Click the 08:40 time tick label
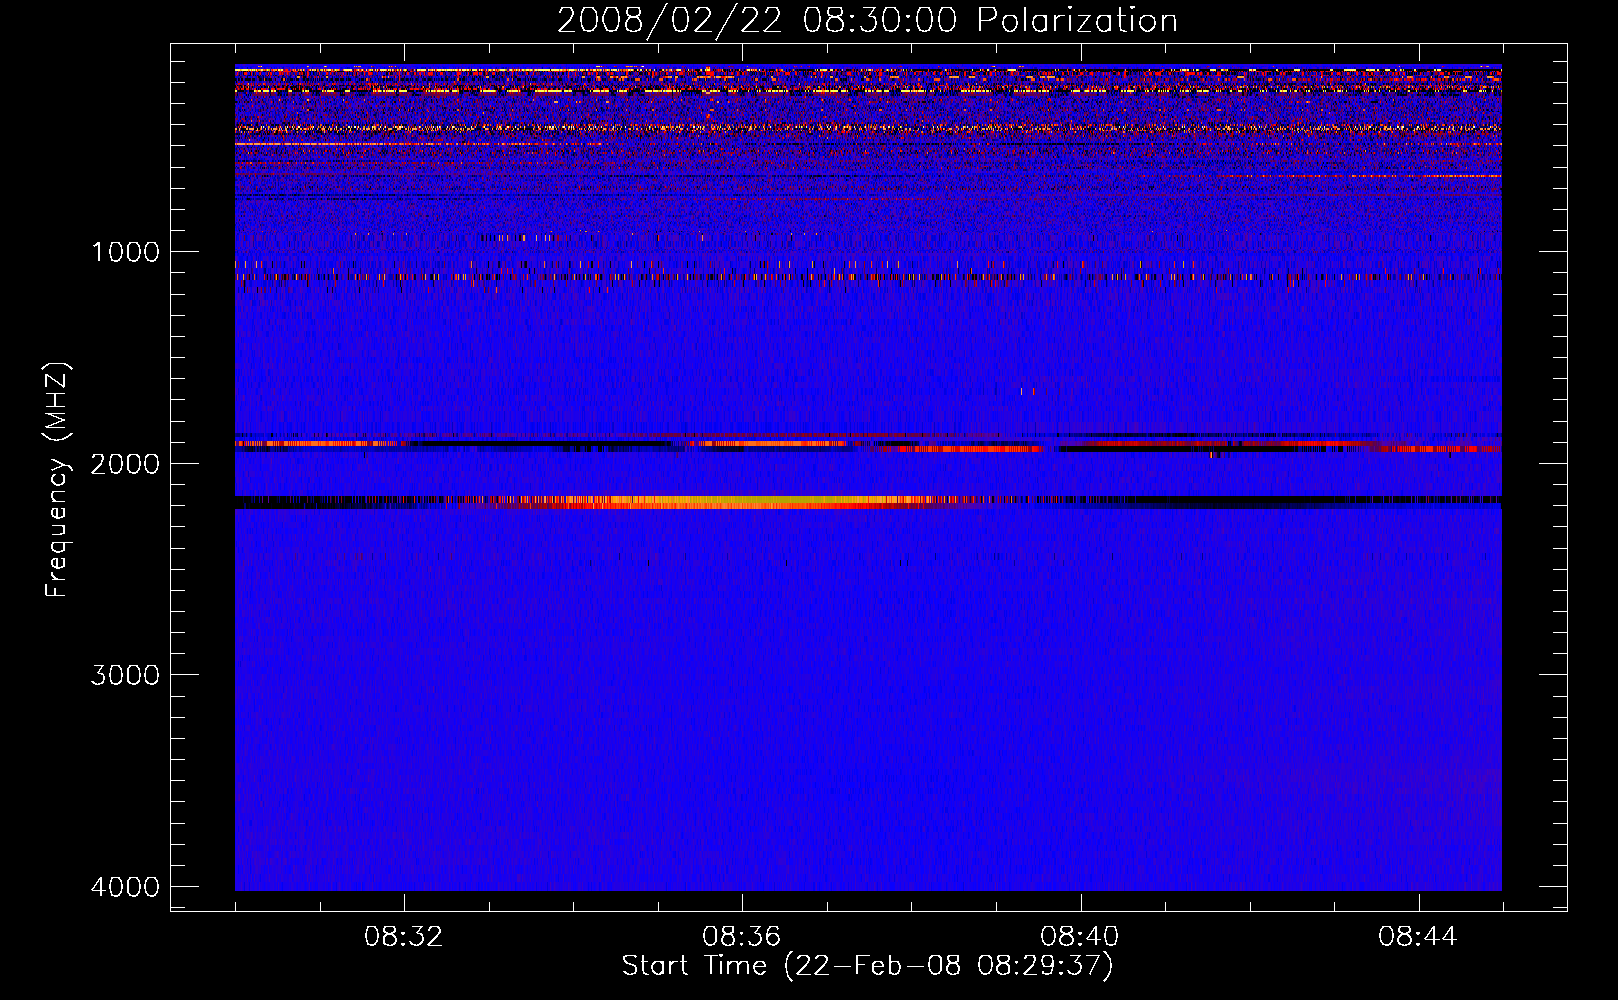 tap(1080, 937)
